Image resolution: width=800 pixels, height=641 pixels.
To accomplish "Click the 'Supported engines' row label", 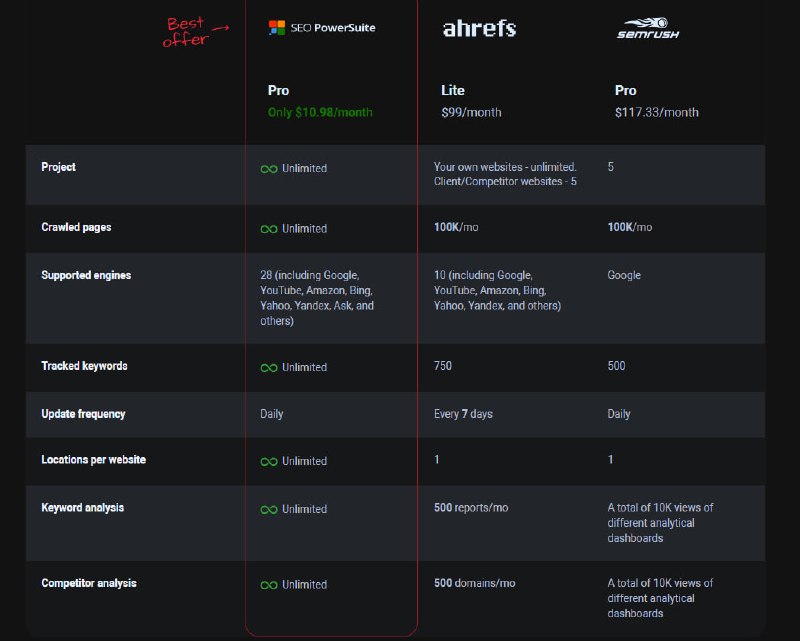I will click(x=86, y=275).
